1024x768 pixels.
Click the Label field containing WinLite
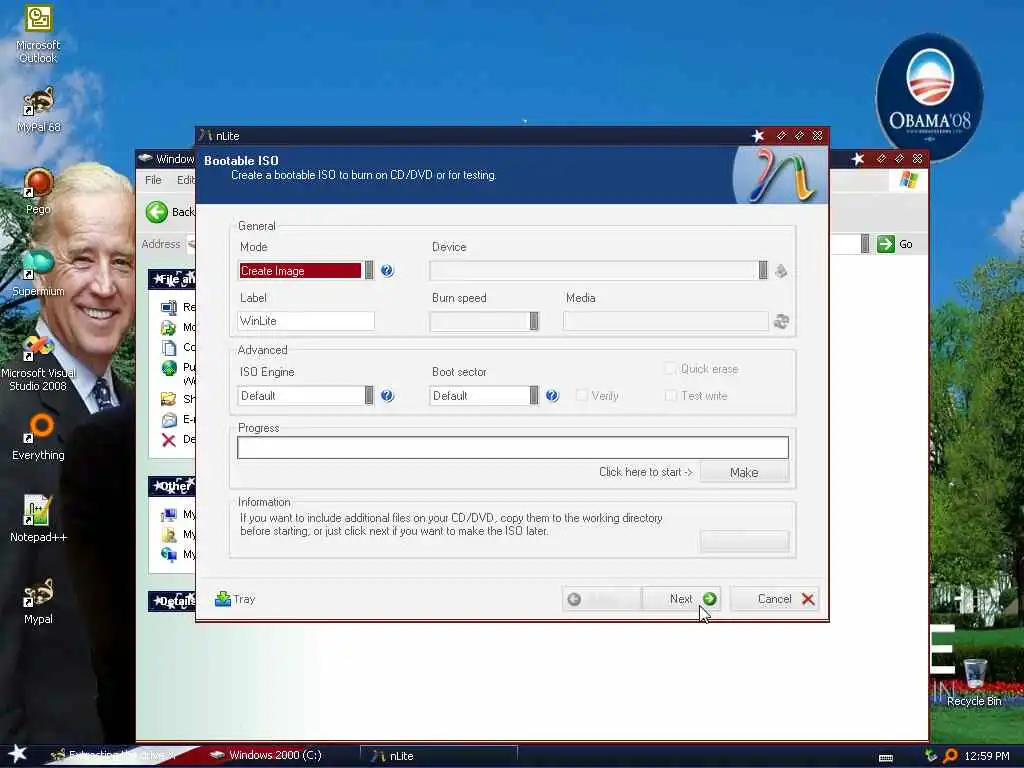306,321
